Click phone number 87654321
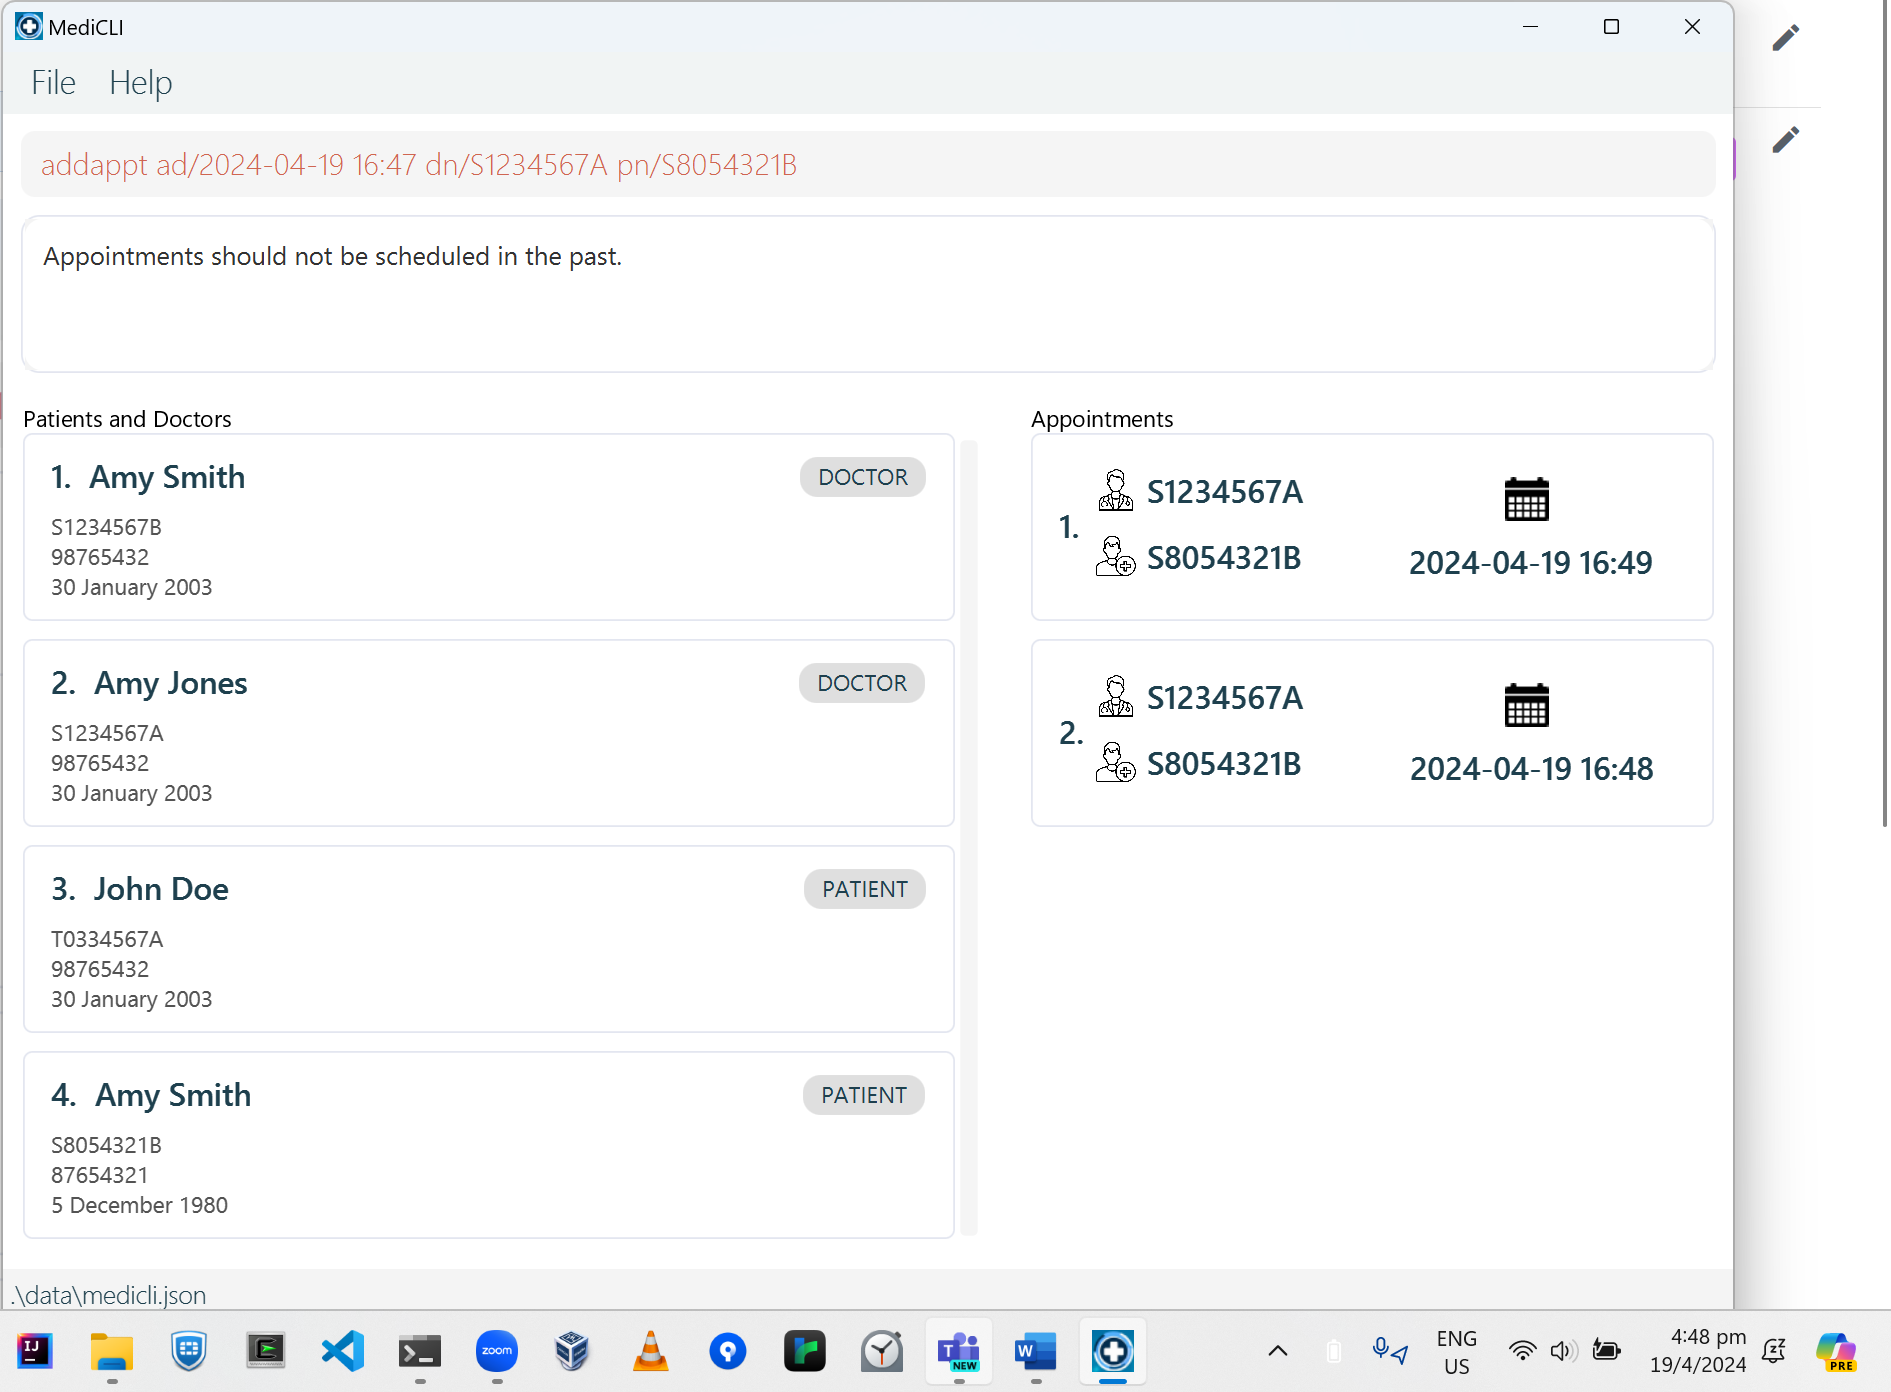Image resolution: width=1891 pixels, height=1392 pixels. 100,1175
